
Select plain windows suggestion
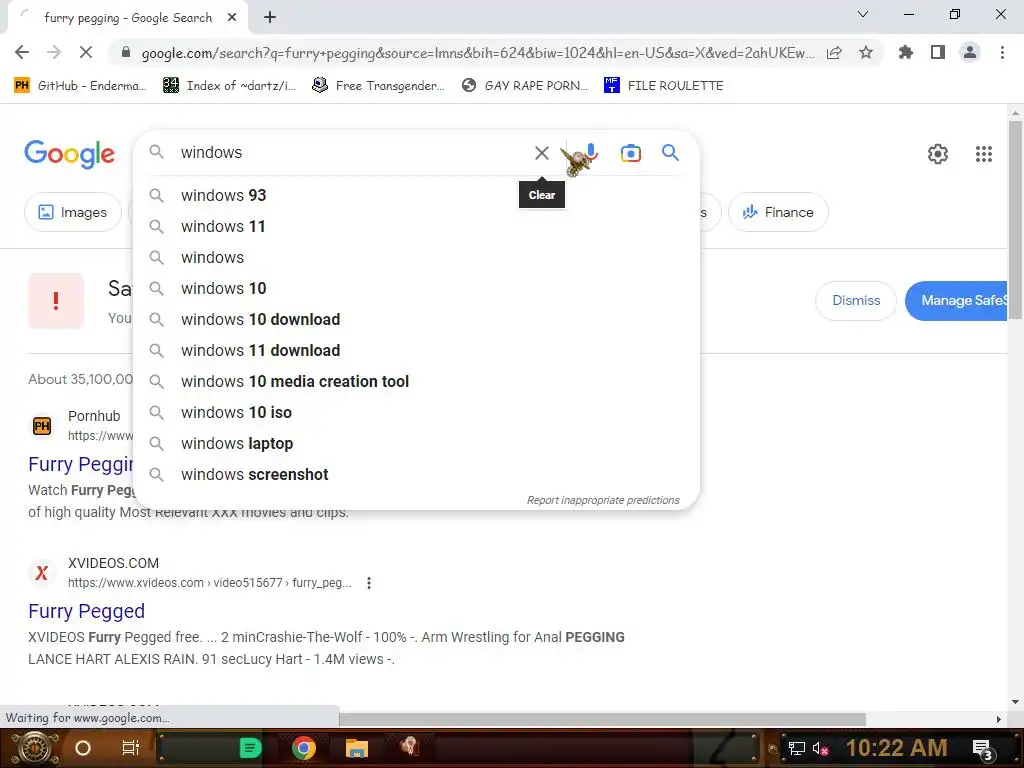tap(417, 257)
